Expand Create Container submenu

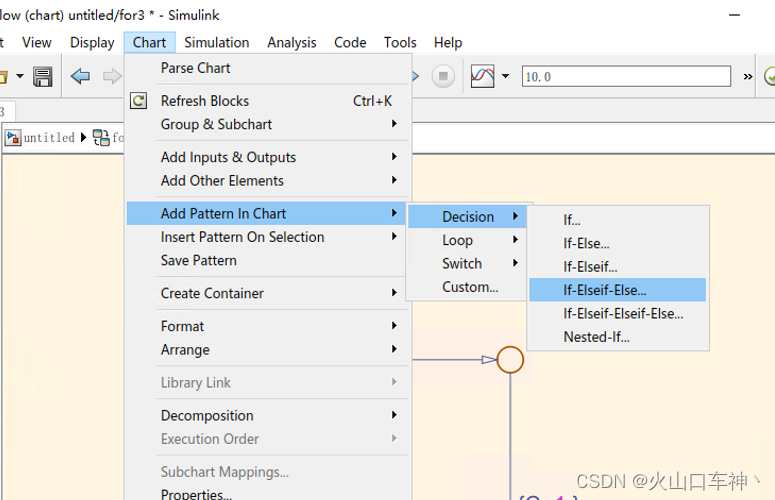click(x=267, y=293)
